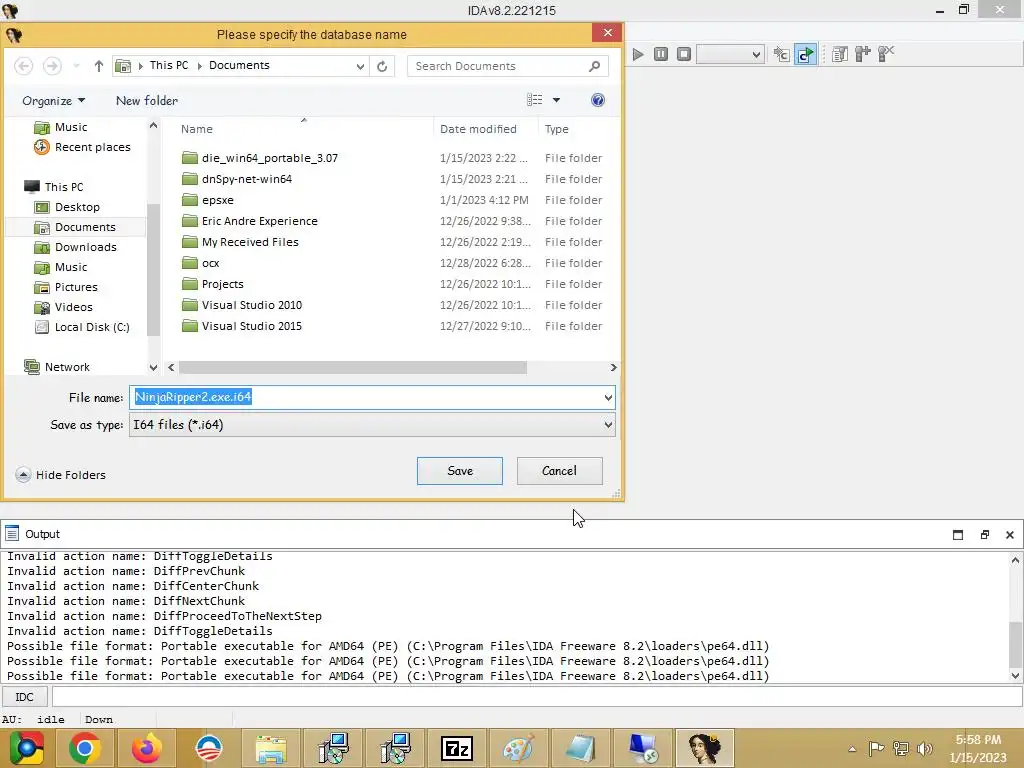The image size is (1024, 768).
Task: Open recent locations dropdown arrow
Action: (76, 66)
